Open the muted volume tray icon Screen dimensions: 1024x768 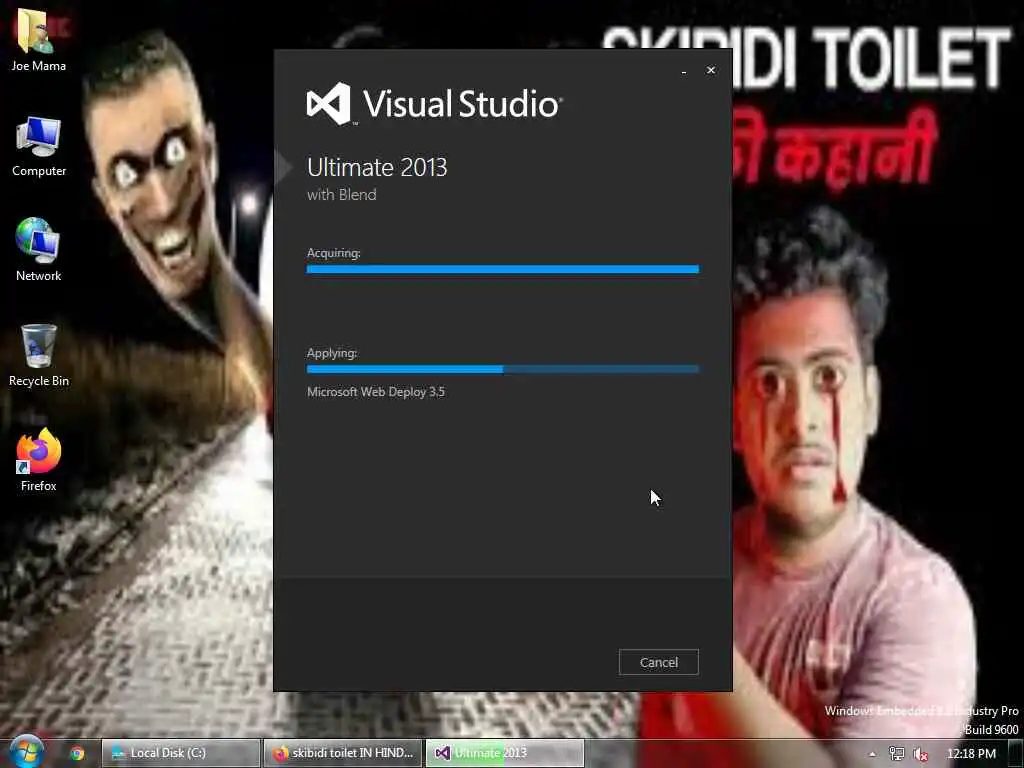tap(921, 754)
